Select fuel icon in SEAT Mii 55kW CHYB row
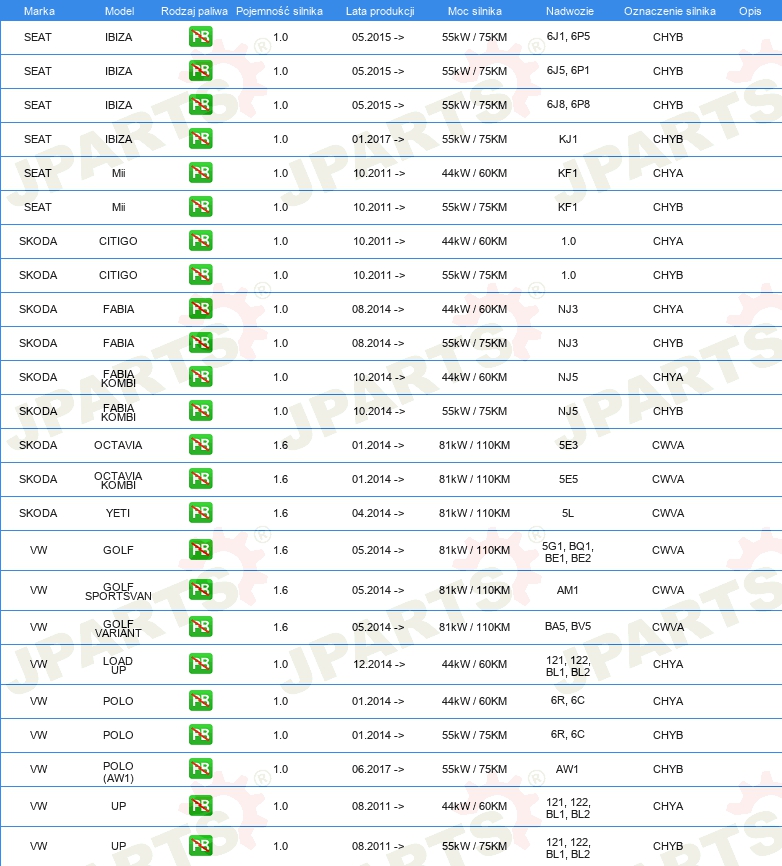 pos(200,207)
